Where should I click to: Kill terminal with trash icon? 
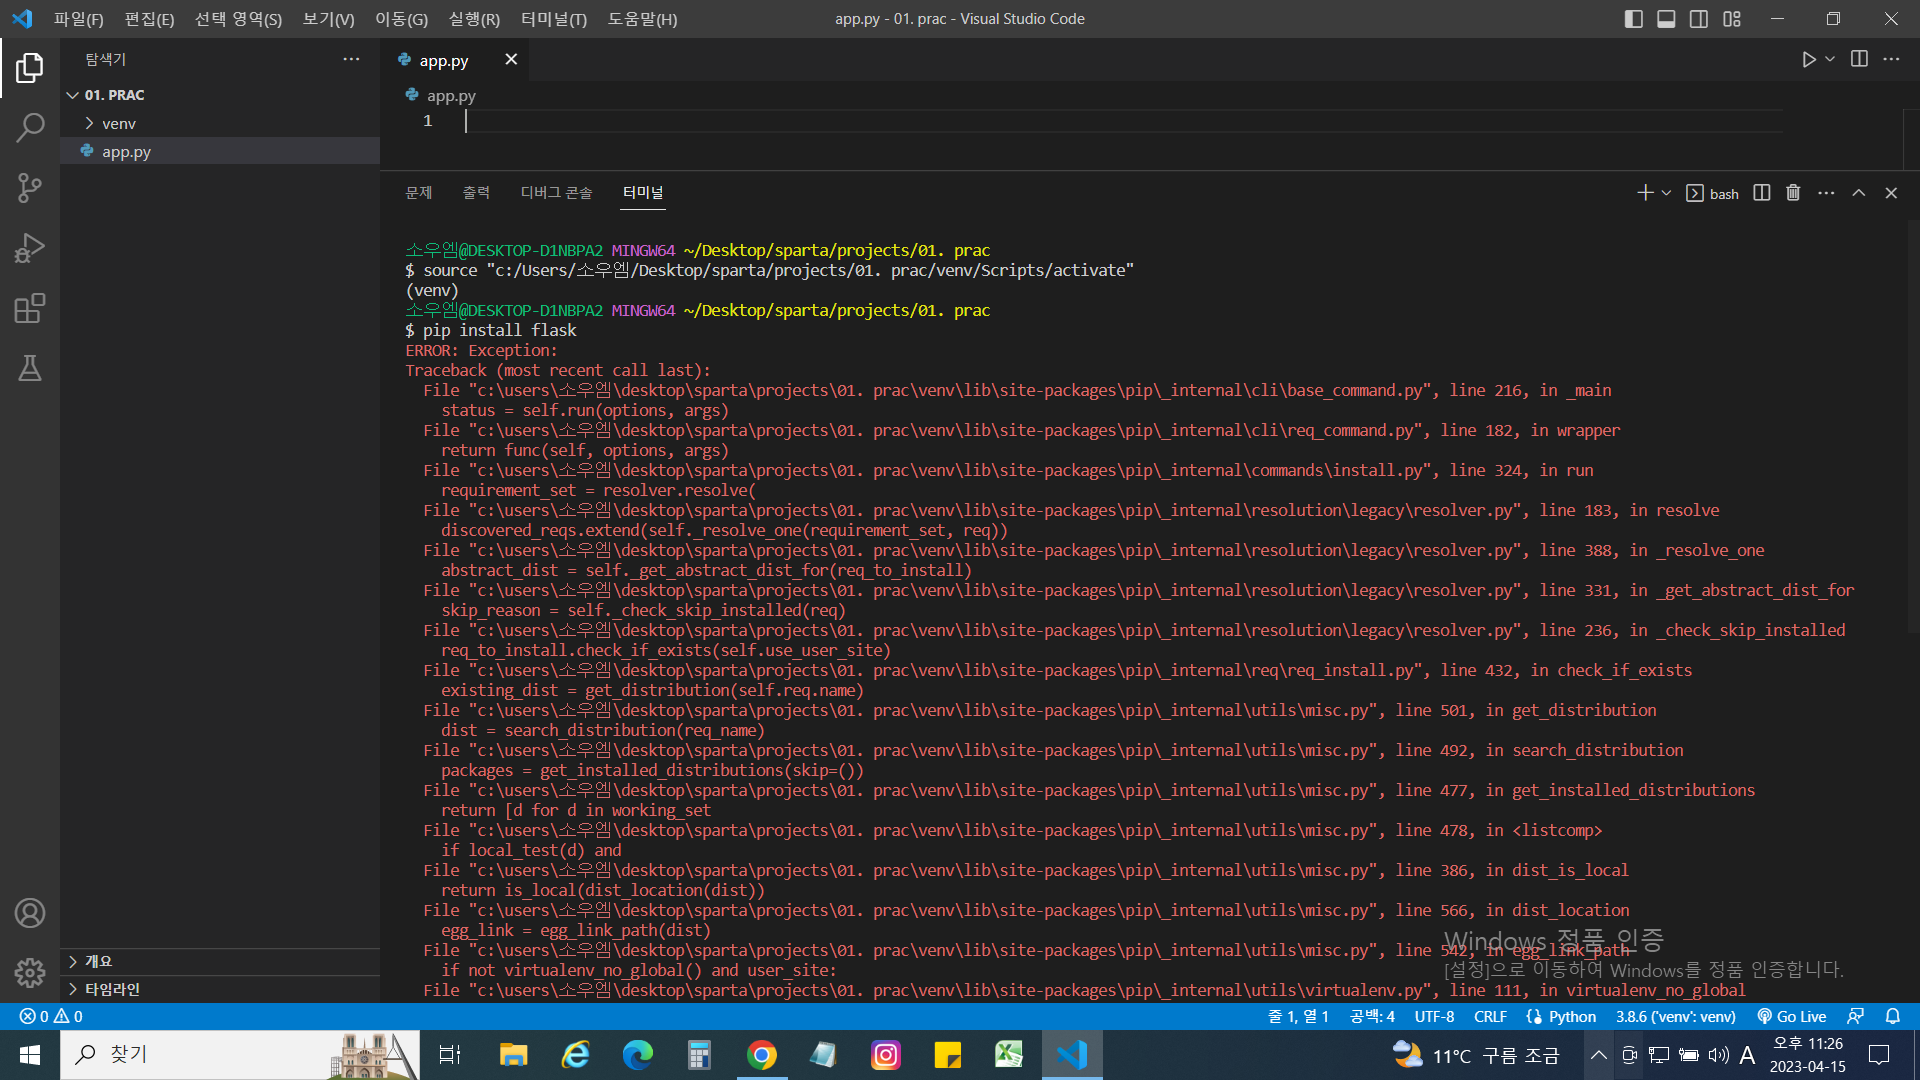click(x=1793, y=193)
